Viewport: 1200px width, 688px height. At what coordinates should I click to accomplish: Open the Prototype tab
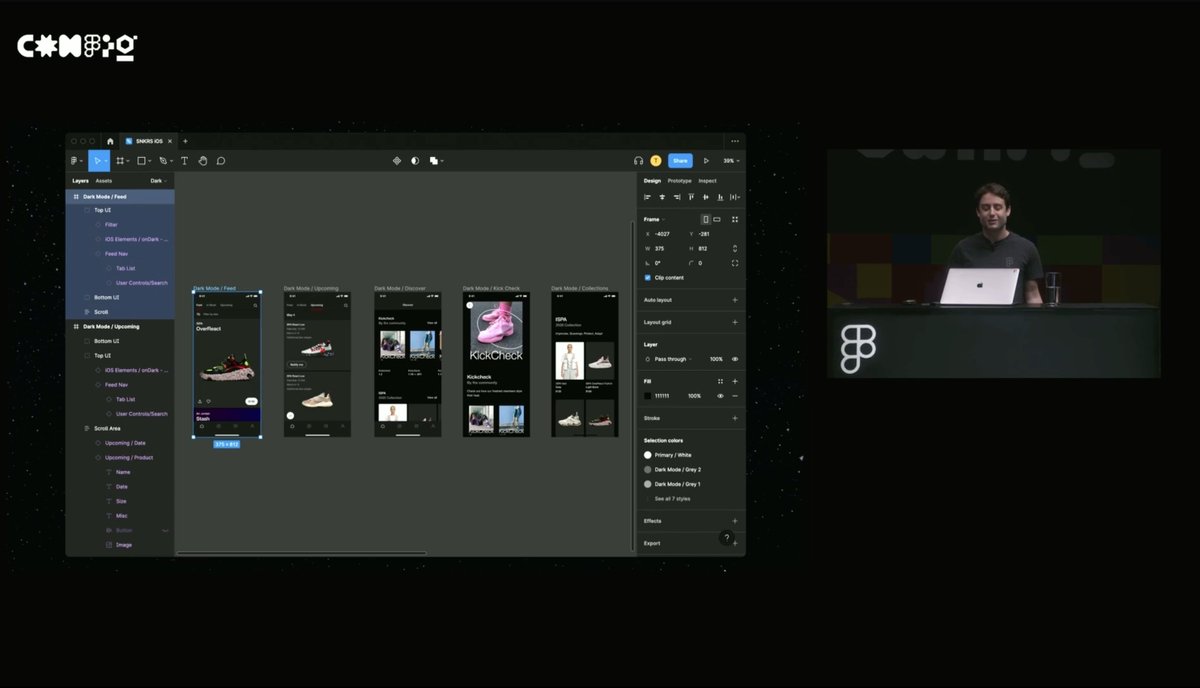click(x=679, y=181)
